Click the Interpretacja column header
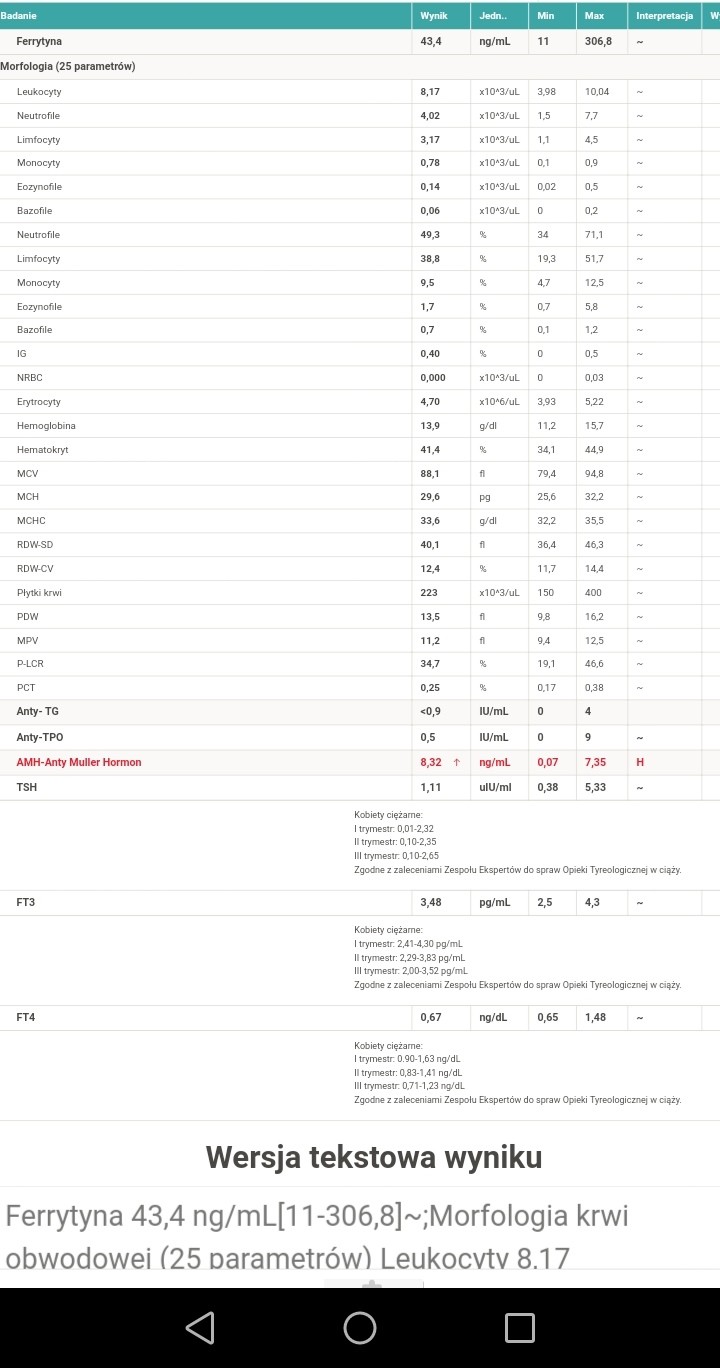720x1368 pixels. 664,16
